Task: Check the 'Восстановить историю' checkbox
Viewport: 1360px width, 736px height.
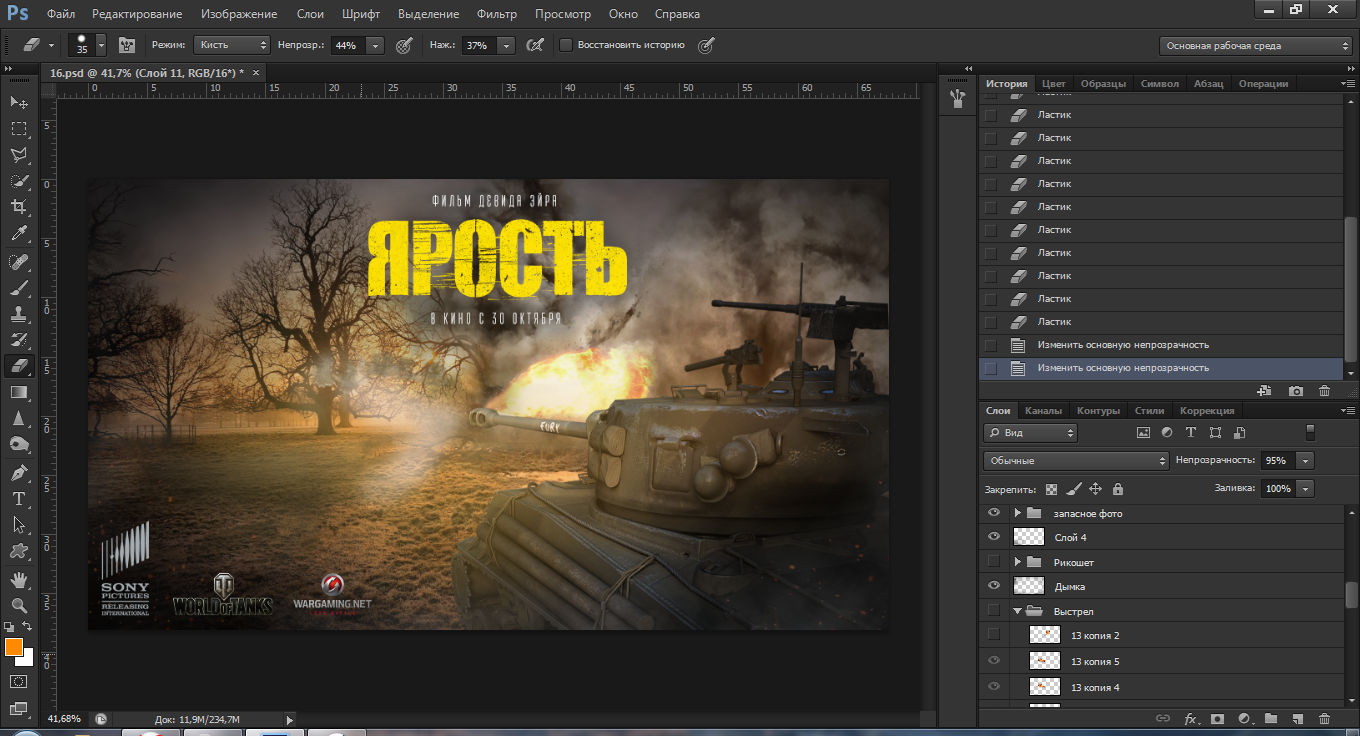Action: (x=565, y=45)
